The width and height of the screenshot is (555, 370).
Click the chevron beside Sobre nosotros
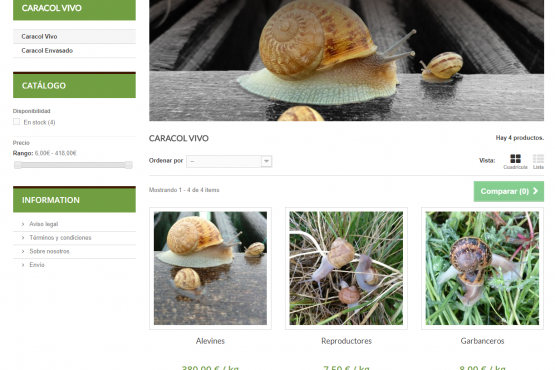tap(23, 251)
